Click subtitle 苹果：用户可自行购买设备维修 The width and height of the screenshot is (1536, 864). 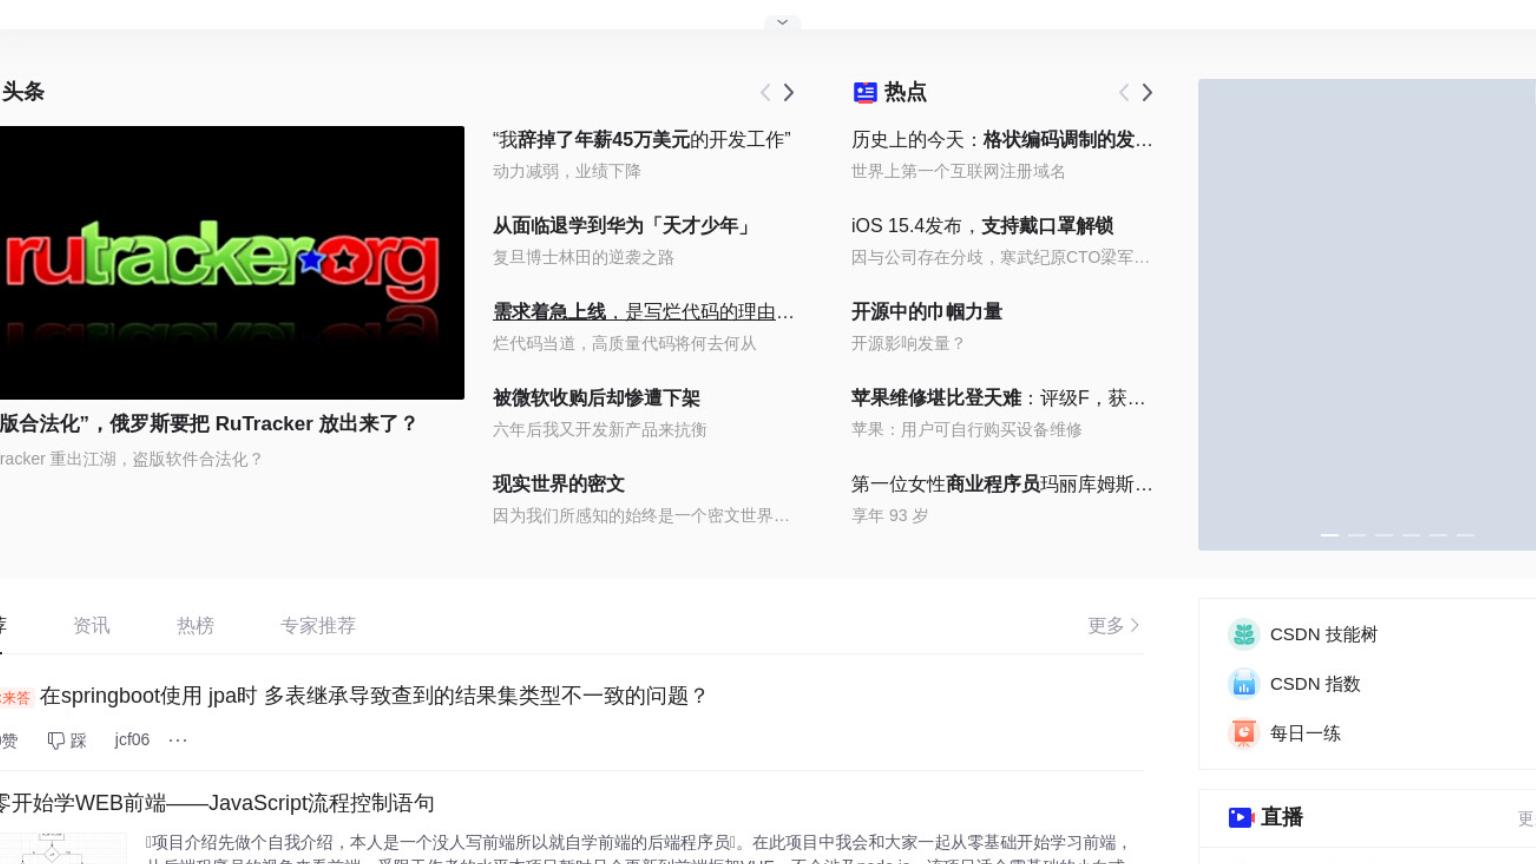click(966, 430)
